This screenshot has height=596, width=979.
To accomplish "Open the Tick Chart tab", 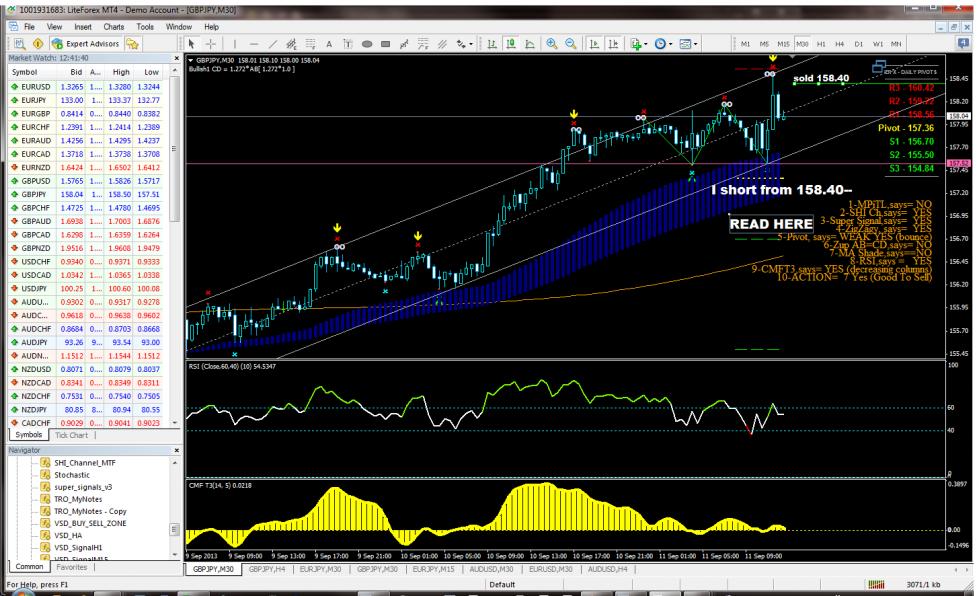I will [x=73, y=435].
